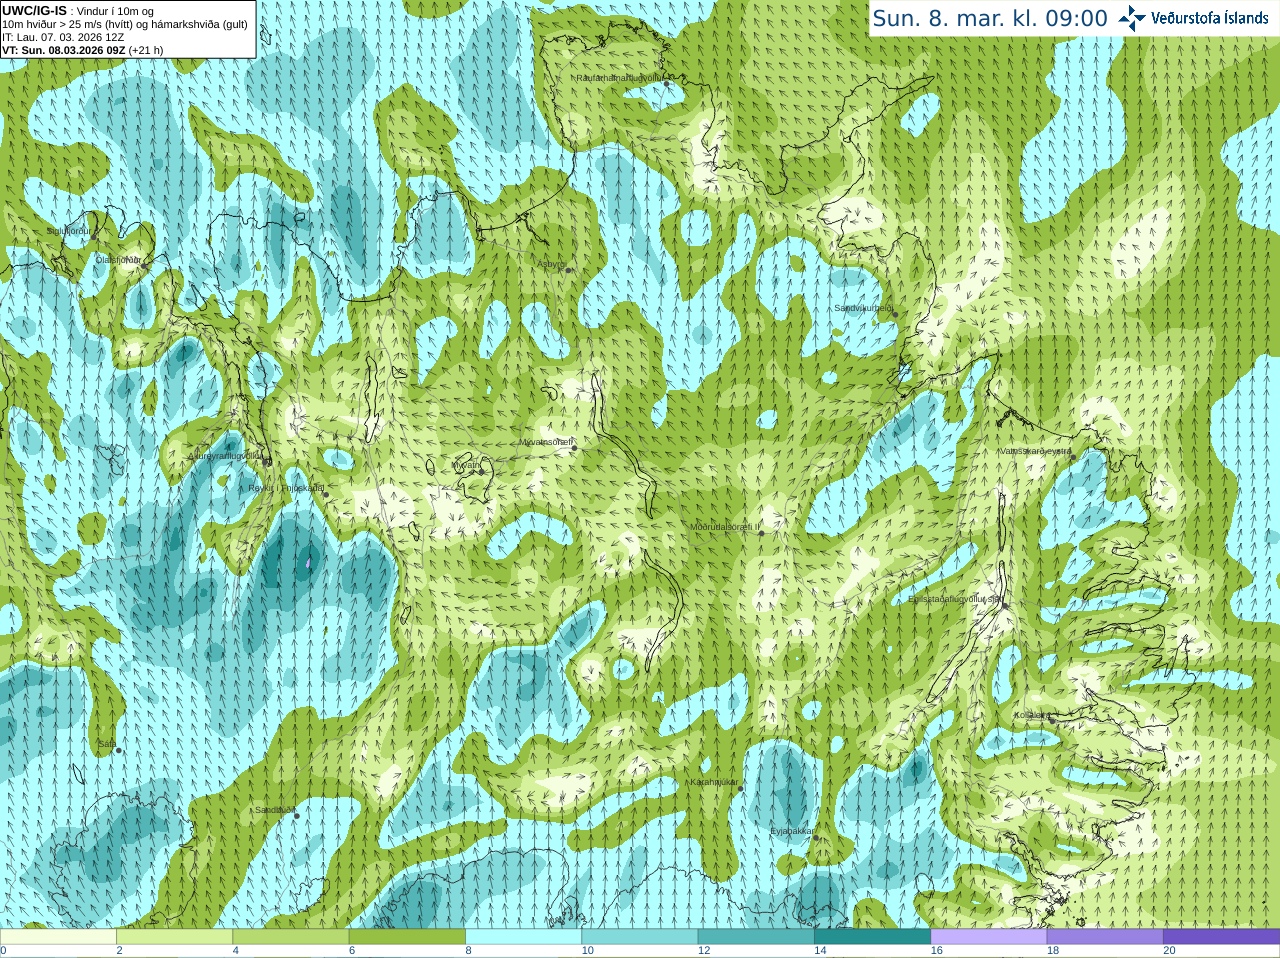Click the 2–4 m/s light green legend swatch
Image resolution: width=1280 pixels, height=958 pixels.
tap(175, 937)
